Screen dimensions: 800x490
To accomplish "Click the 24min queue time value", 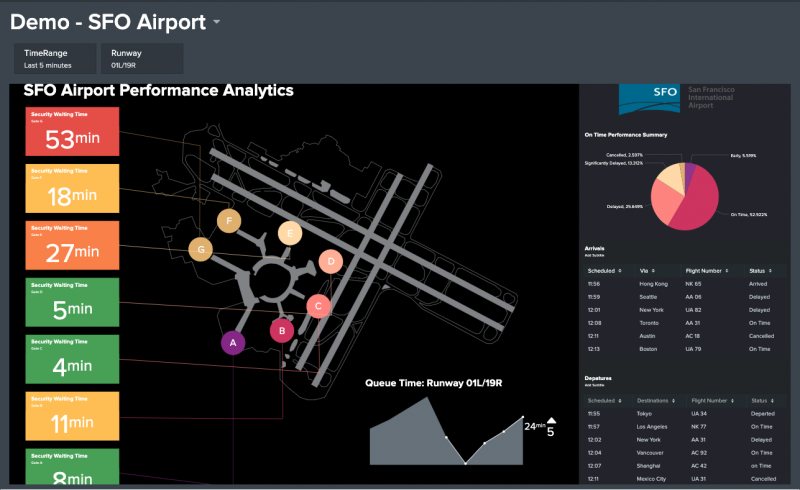I will click(x=535, y=426).
